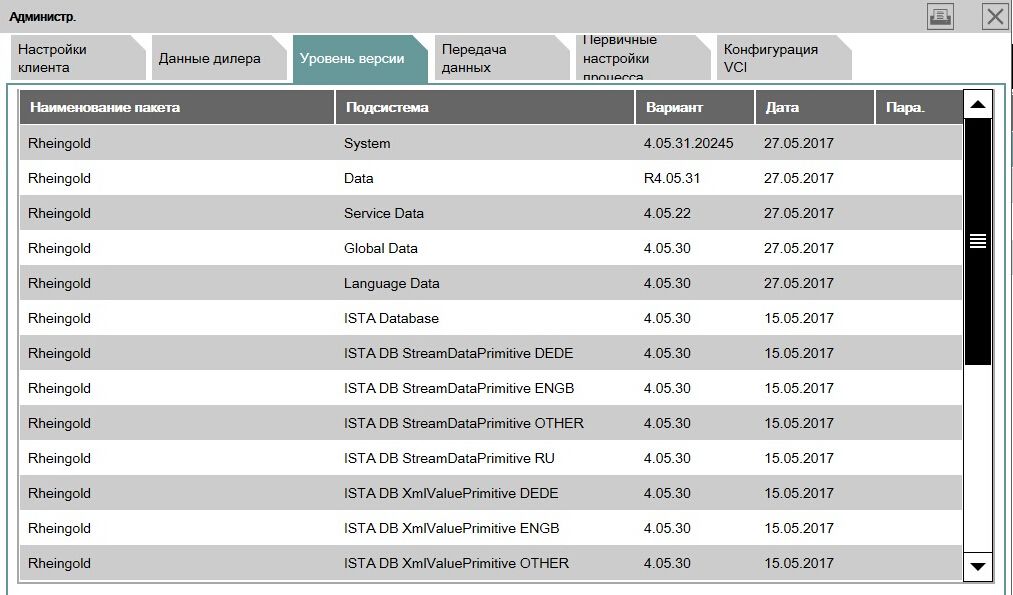Open the Первичные настройки процесса tab
This screenshot has width=1013, height=595.
coord(643,58)
